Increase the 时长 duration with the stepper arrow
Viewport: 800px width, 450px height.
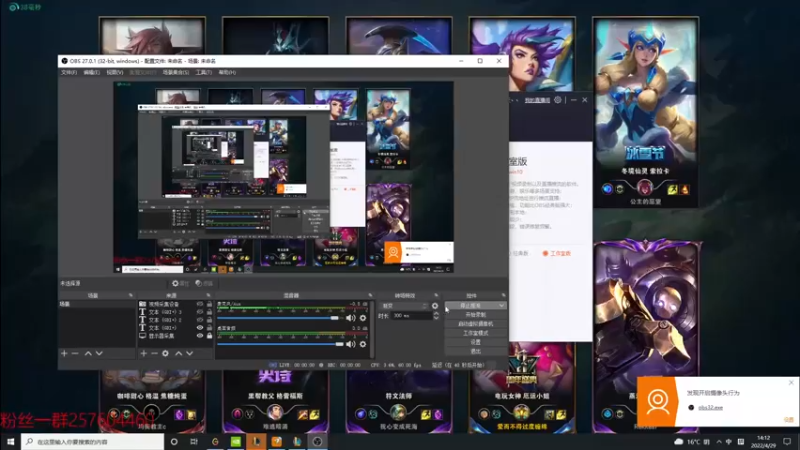click(436, 314)
